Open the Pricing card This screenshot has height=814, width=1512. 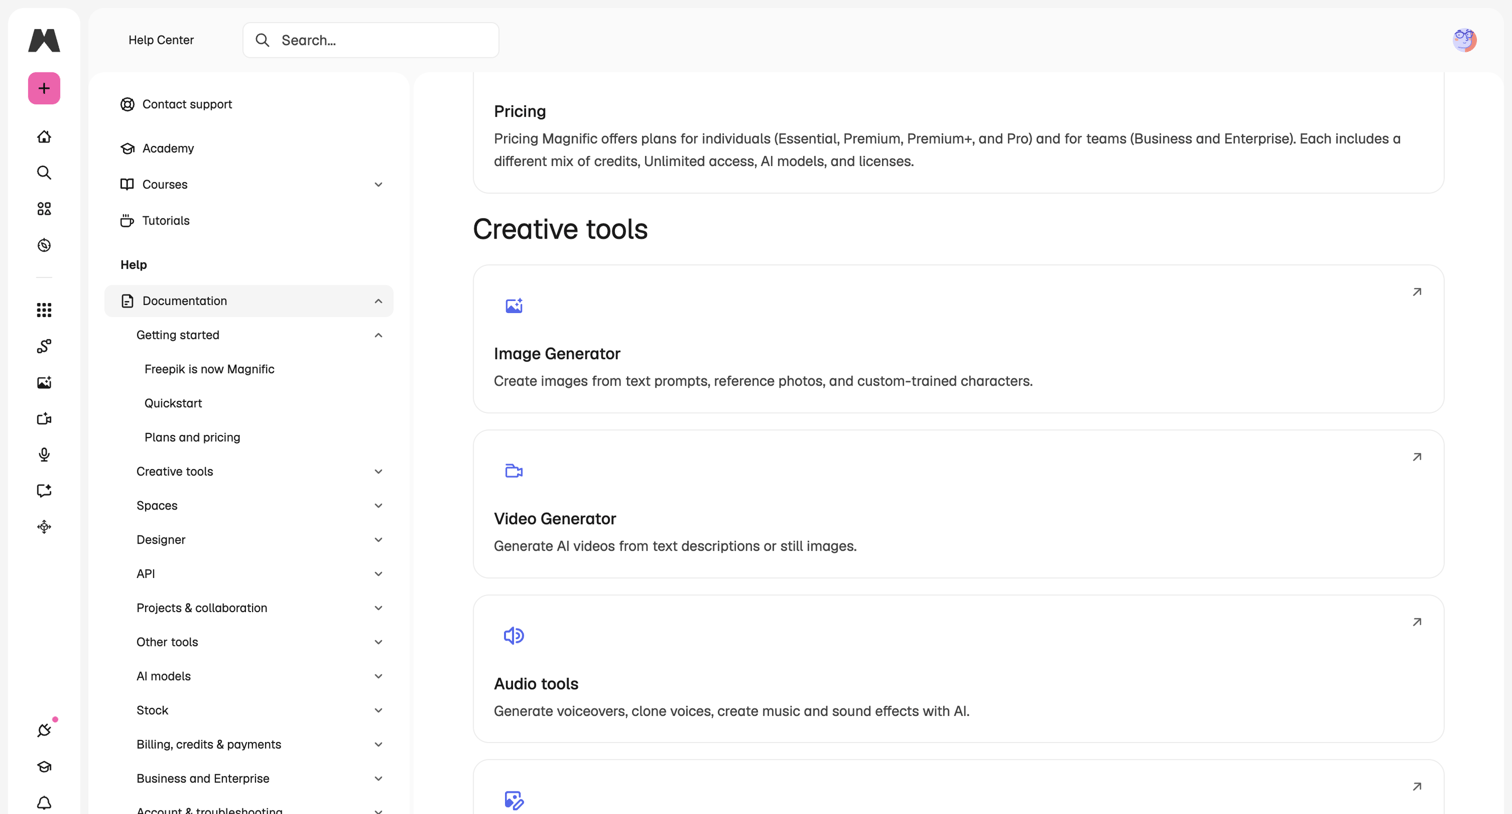958,134
